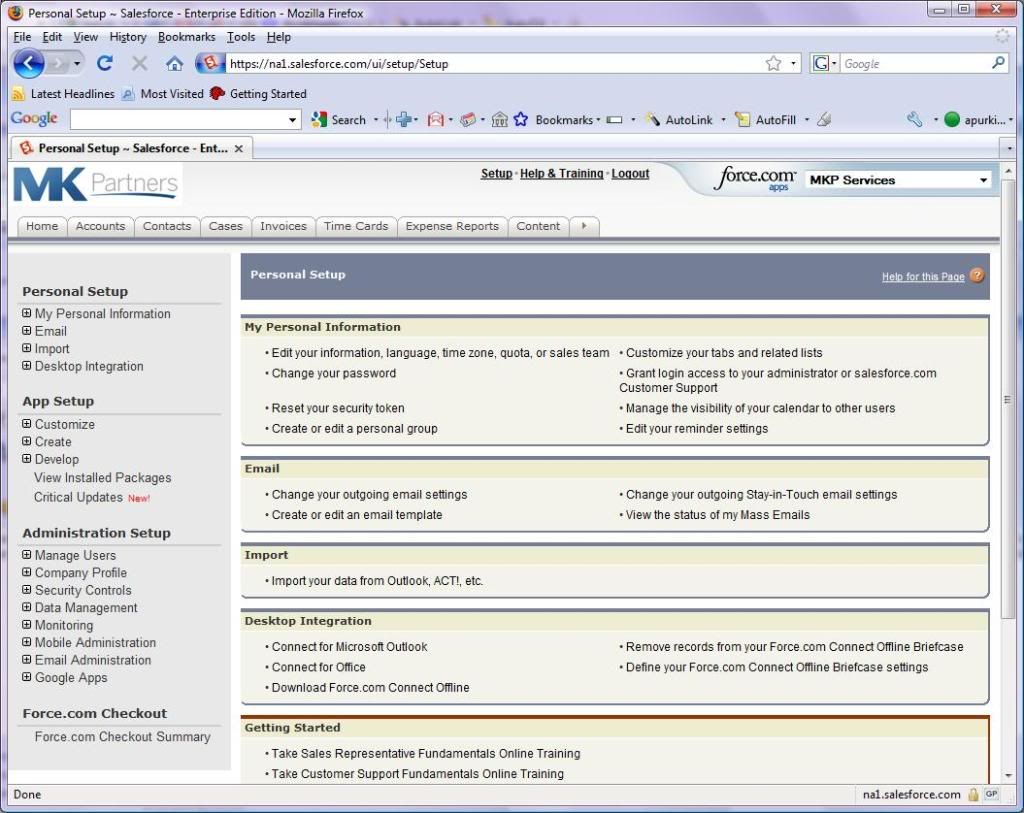1024x813 pixels.
Task: Open the Getting Started bookmark
Action: point(258,94)
